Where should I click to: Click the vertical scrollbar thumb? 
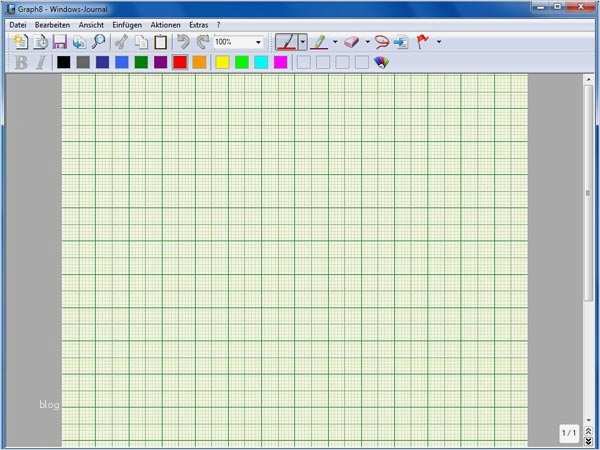coord(588,193)
